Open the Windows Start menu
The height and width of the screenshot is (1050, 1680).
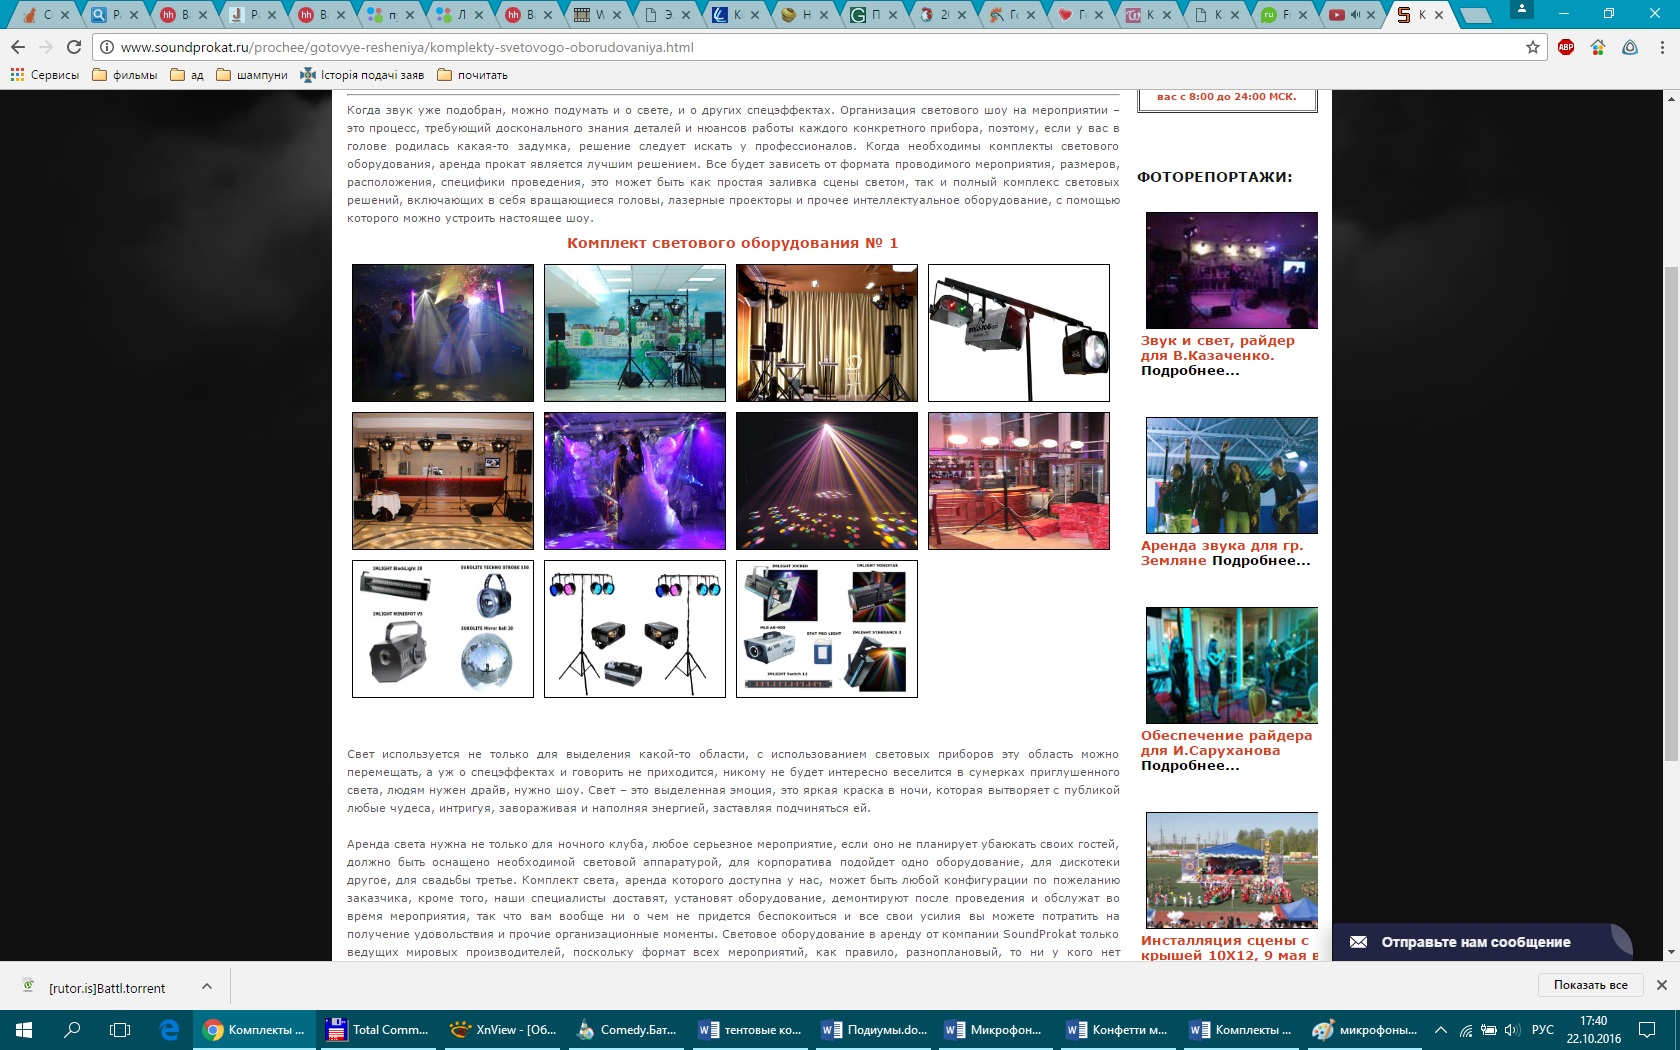(x=24, y=1029)
